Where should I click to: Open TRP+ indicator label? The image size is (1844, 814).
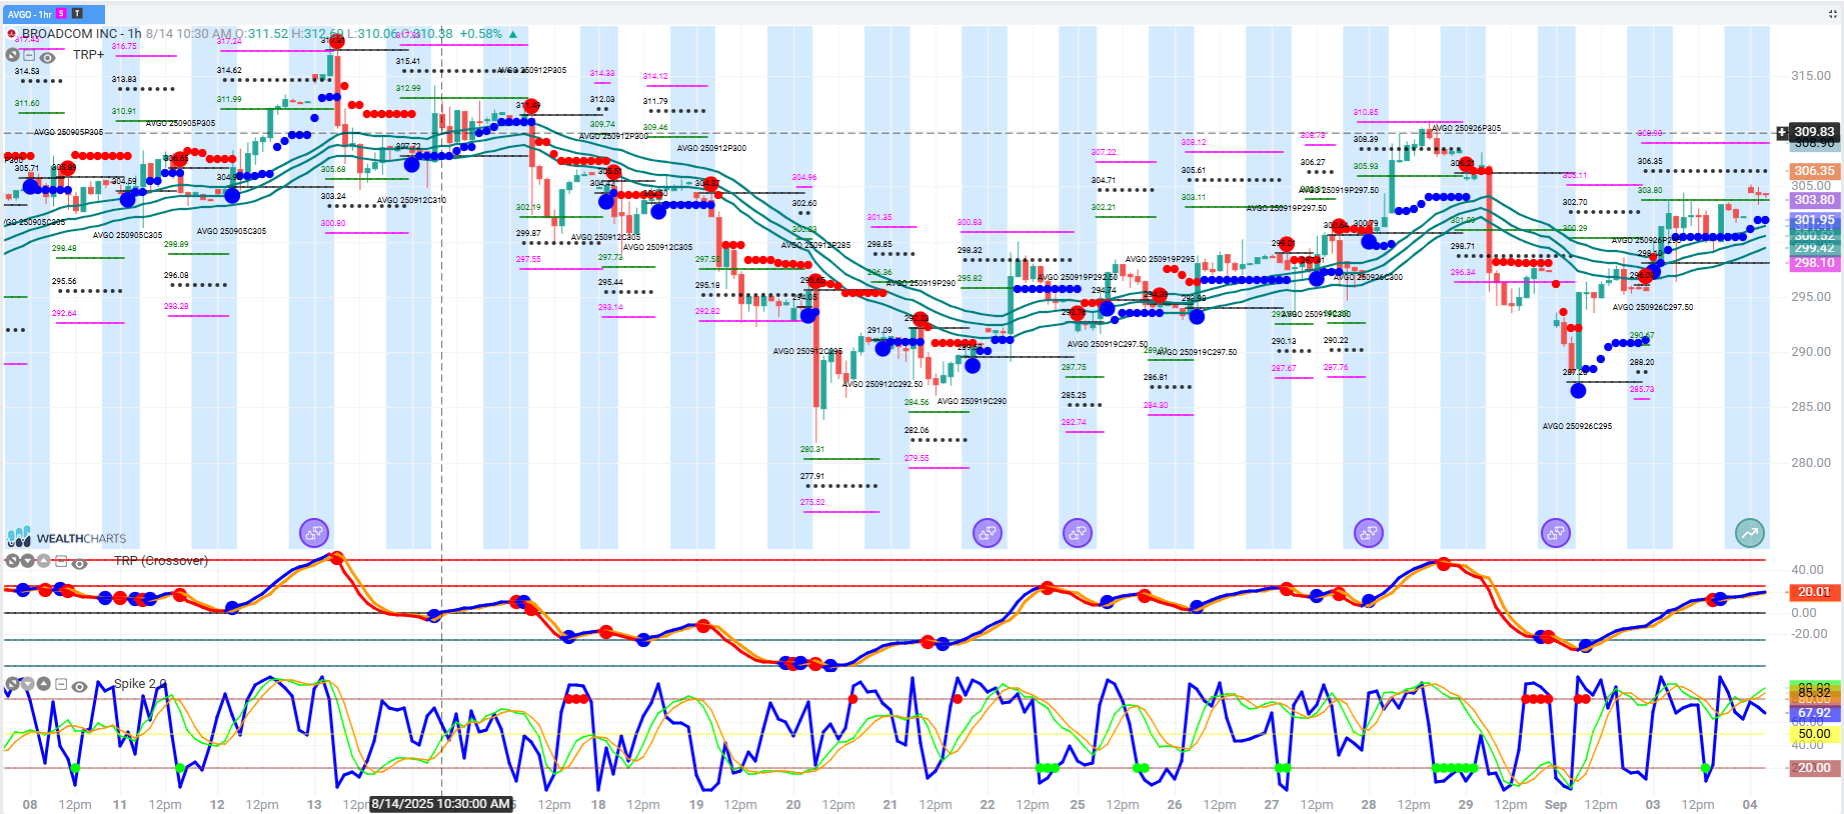tap(88, 55)
